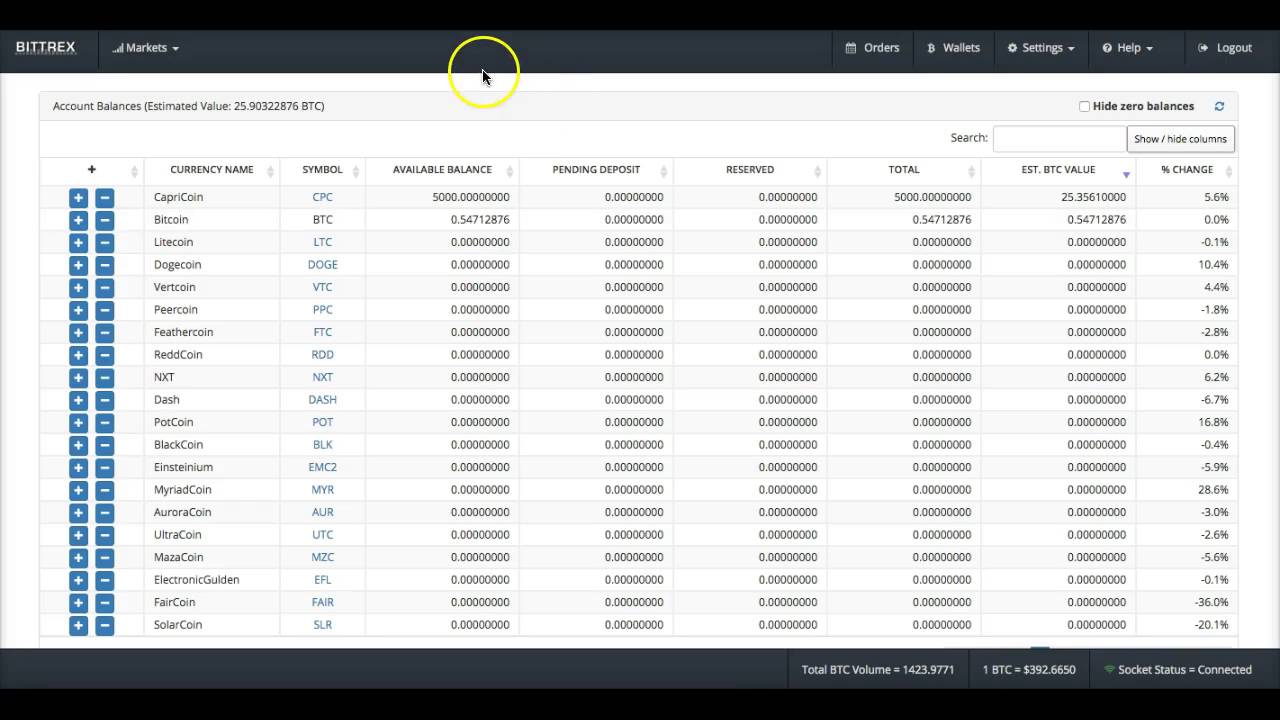Expand the Settings dropdown
The image size is (1280, 720).
click(x=1041, y=47)
